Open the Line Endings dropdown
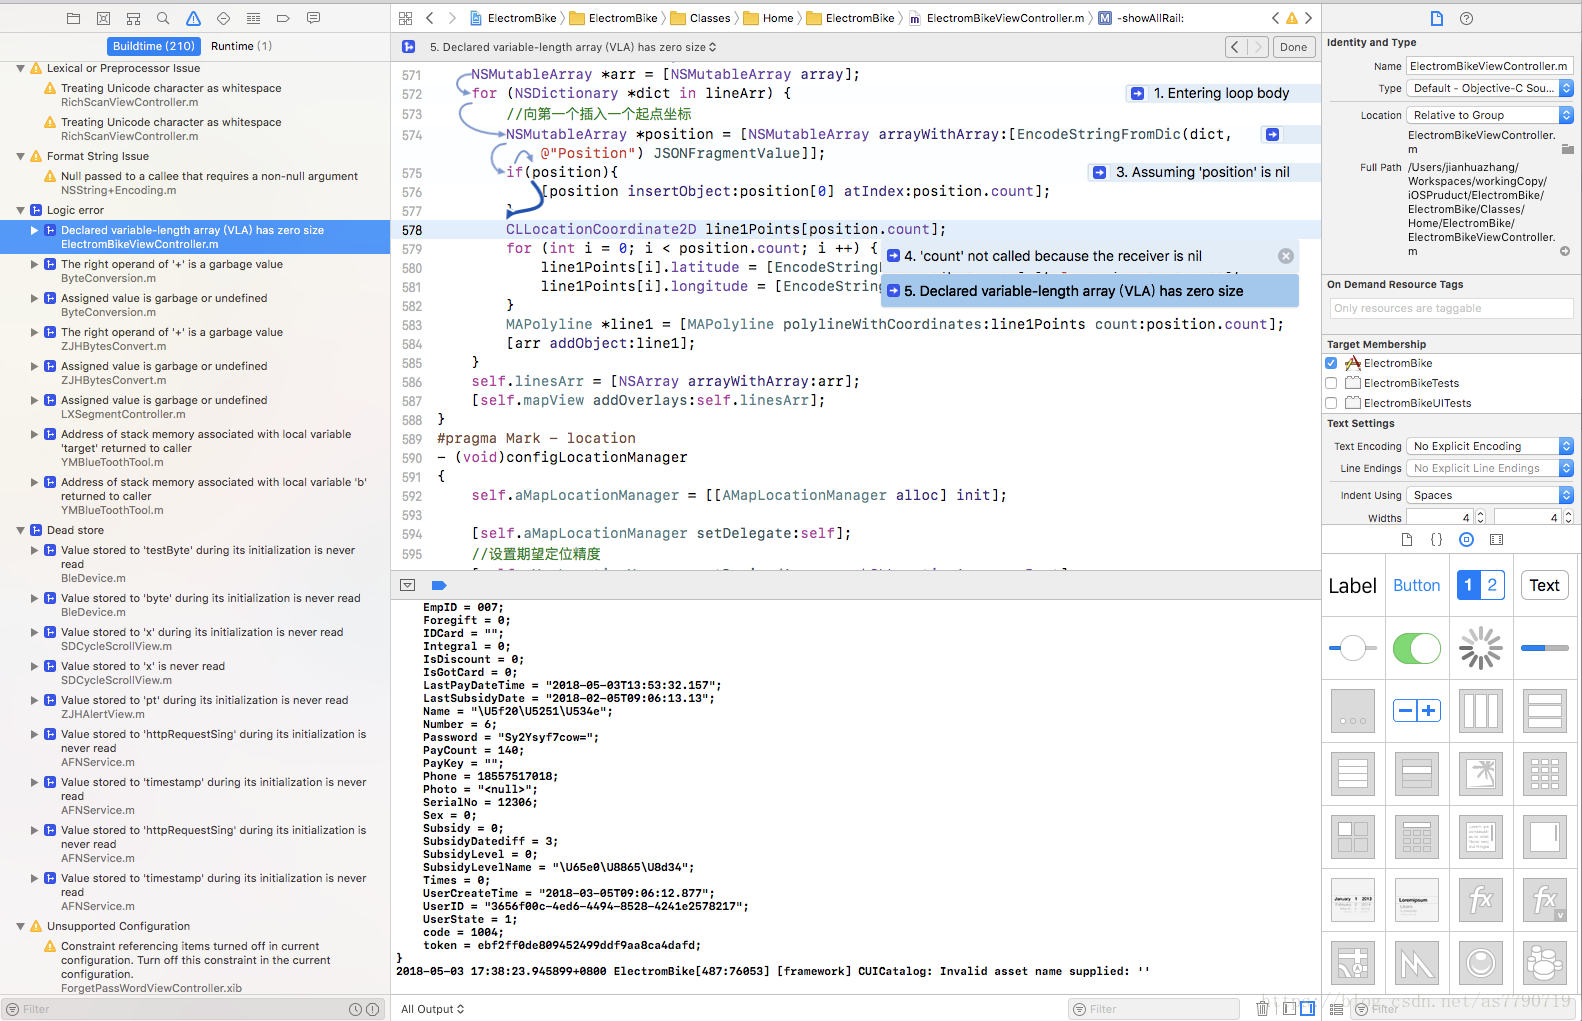Viewport: 1582px width, 1021px height. (1490, 468)
